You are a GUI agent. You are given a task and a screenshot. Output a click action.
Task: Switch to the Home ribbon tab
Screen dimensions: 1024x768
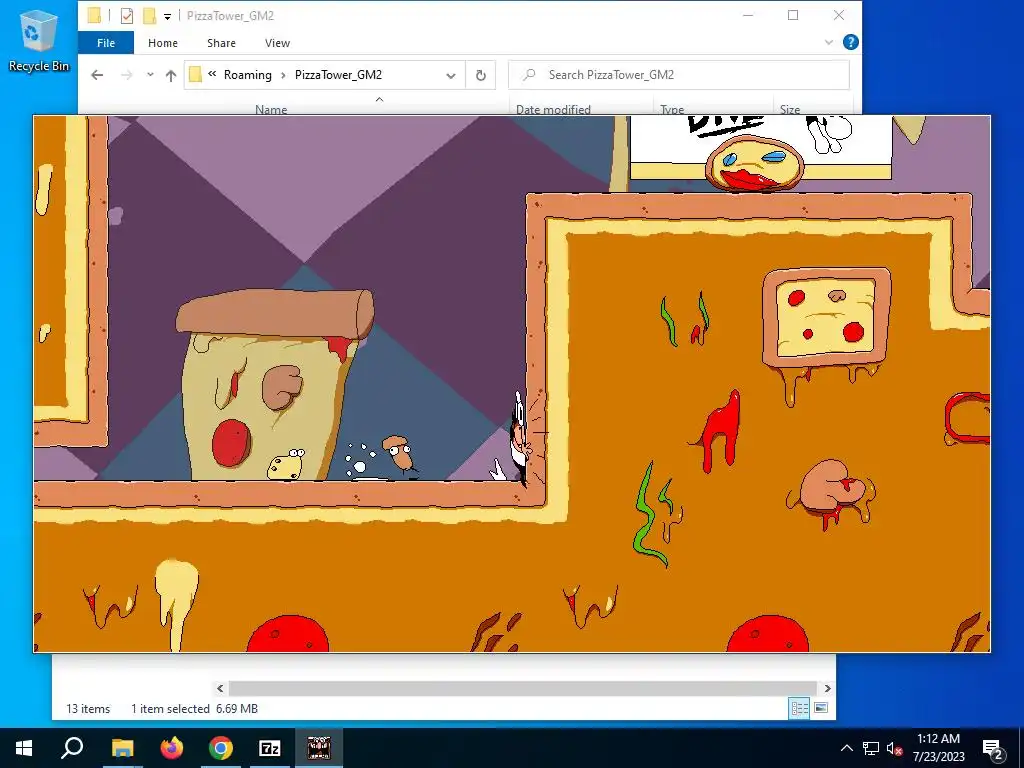click(163, 42)
